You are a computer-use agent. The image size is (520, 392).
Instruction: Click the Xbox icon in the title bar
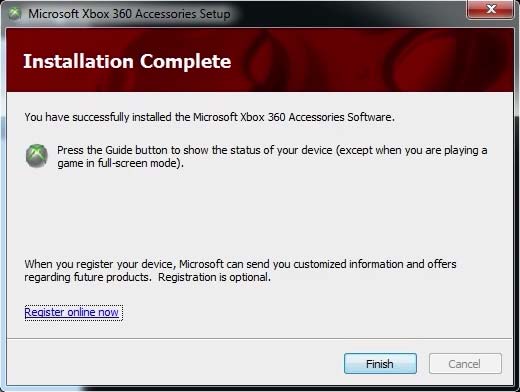15,13
